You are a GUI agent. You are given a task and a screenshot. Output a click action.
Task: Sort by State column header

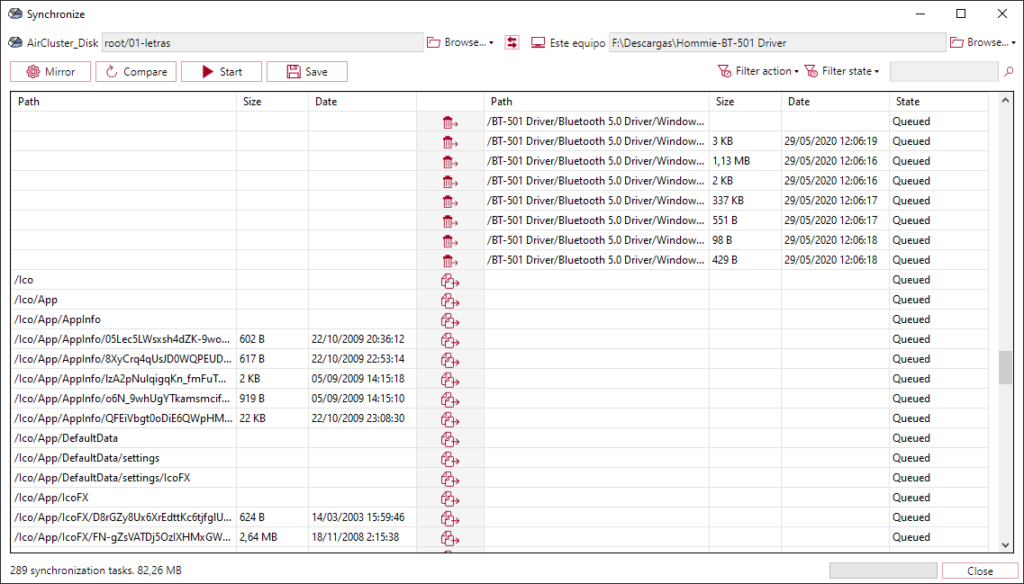coord(938,101)
